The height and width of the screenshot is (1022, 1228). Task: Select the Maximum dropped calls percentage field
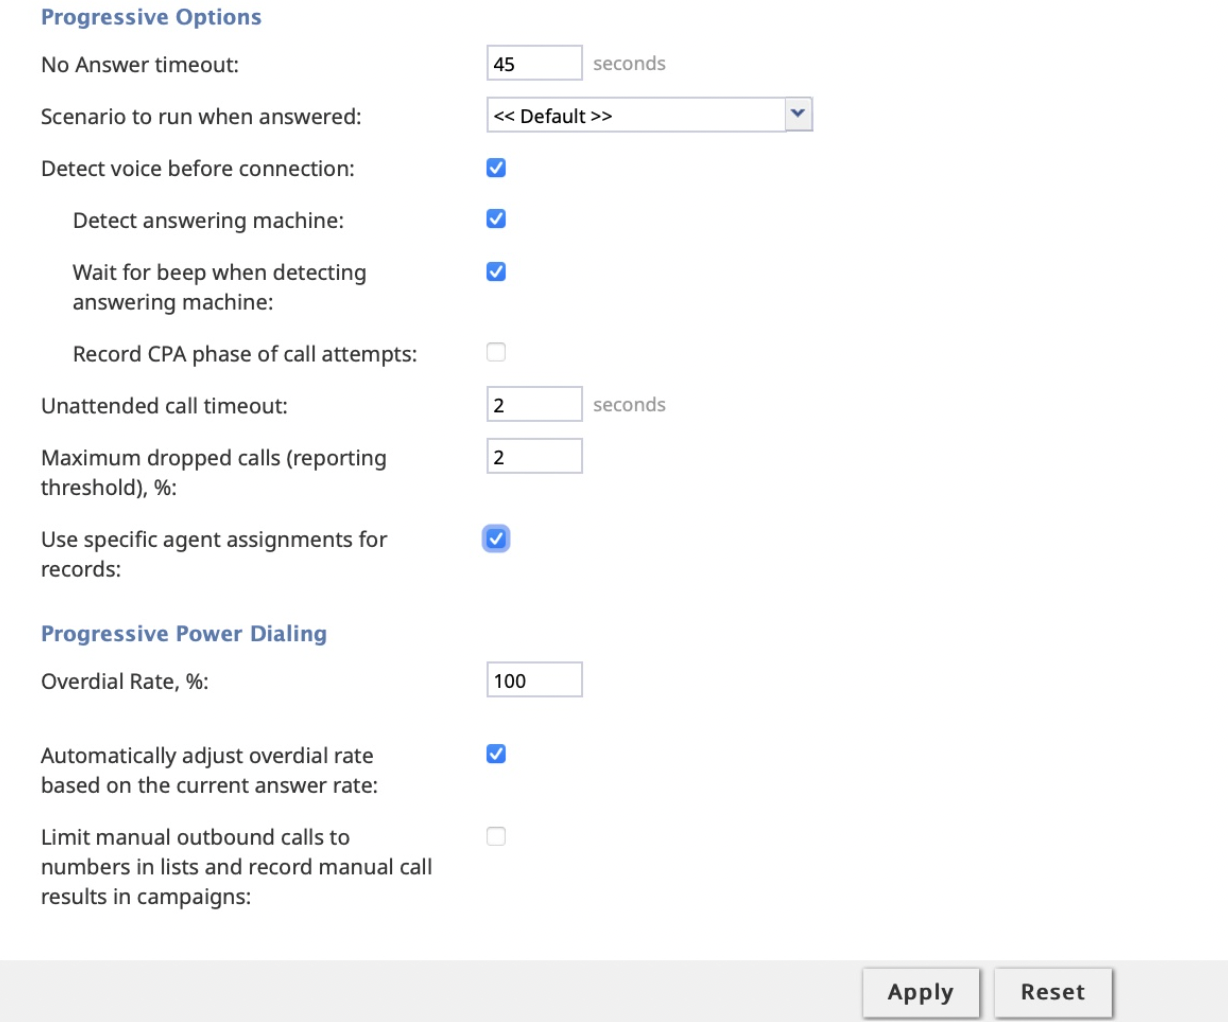click(x=534, y=456)
